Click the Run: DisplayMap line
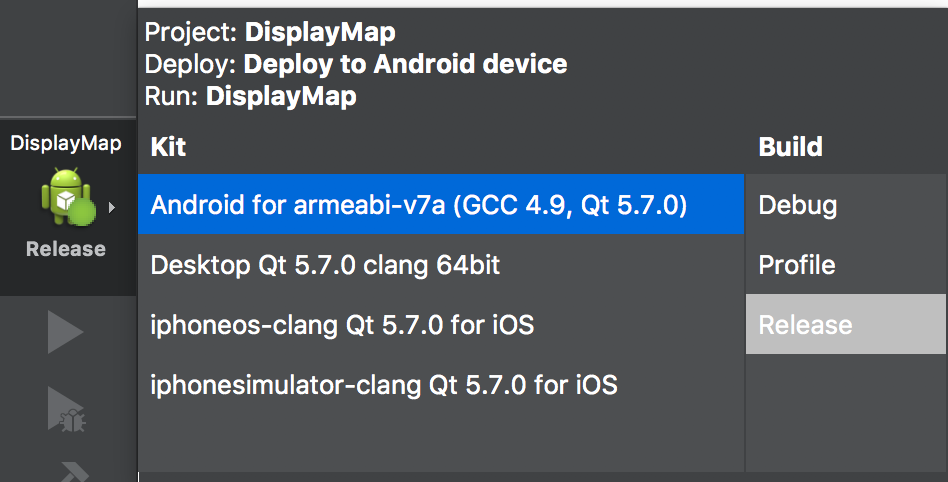948x482 pixels. pyautogui.click(x=250, y=97)
